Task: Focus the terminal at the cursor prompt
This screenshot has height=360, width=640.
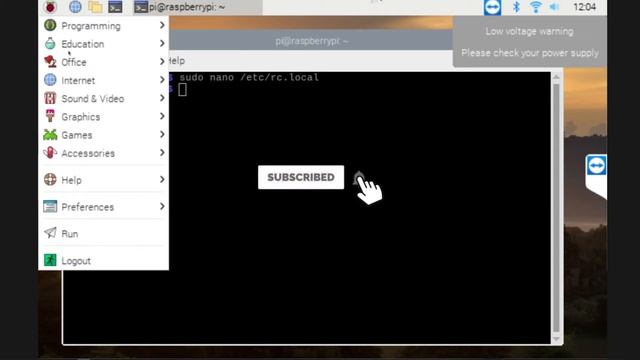Action: (x=182, y=90)
